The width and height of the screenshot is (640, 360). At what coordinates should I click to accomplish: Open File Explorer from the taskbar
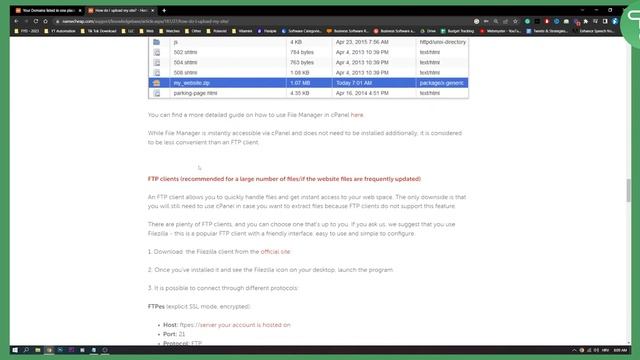click(x=38, y=350)
